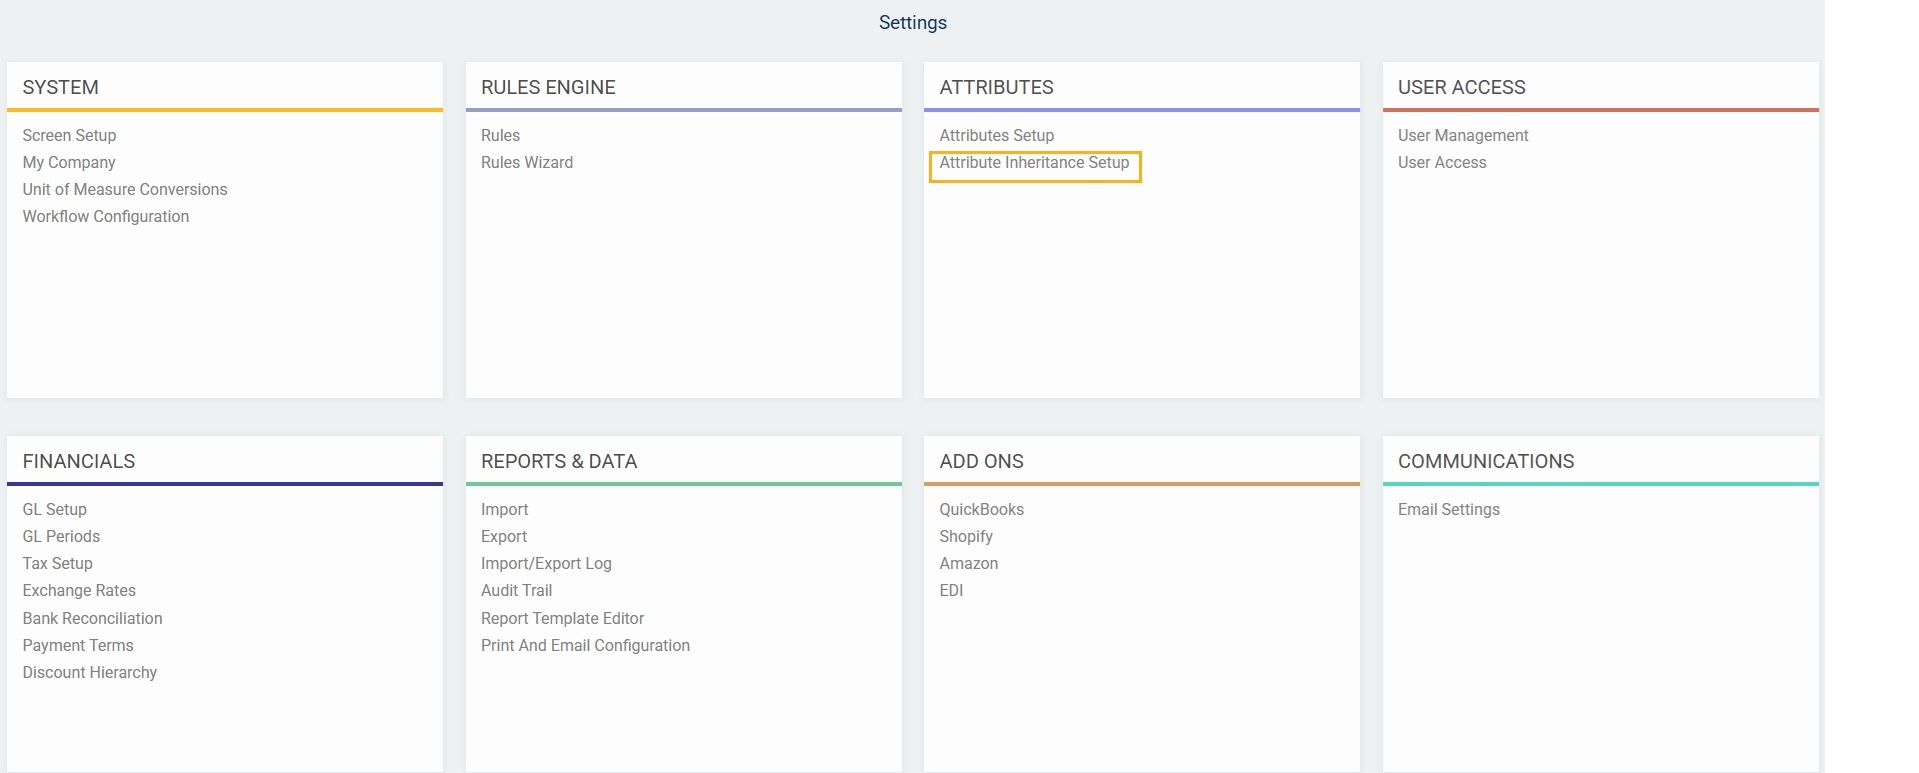Viewport: 1919px width, 773px height.
Task: Open Exchange Rates
Action: tap(79, 590)
